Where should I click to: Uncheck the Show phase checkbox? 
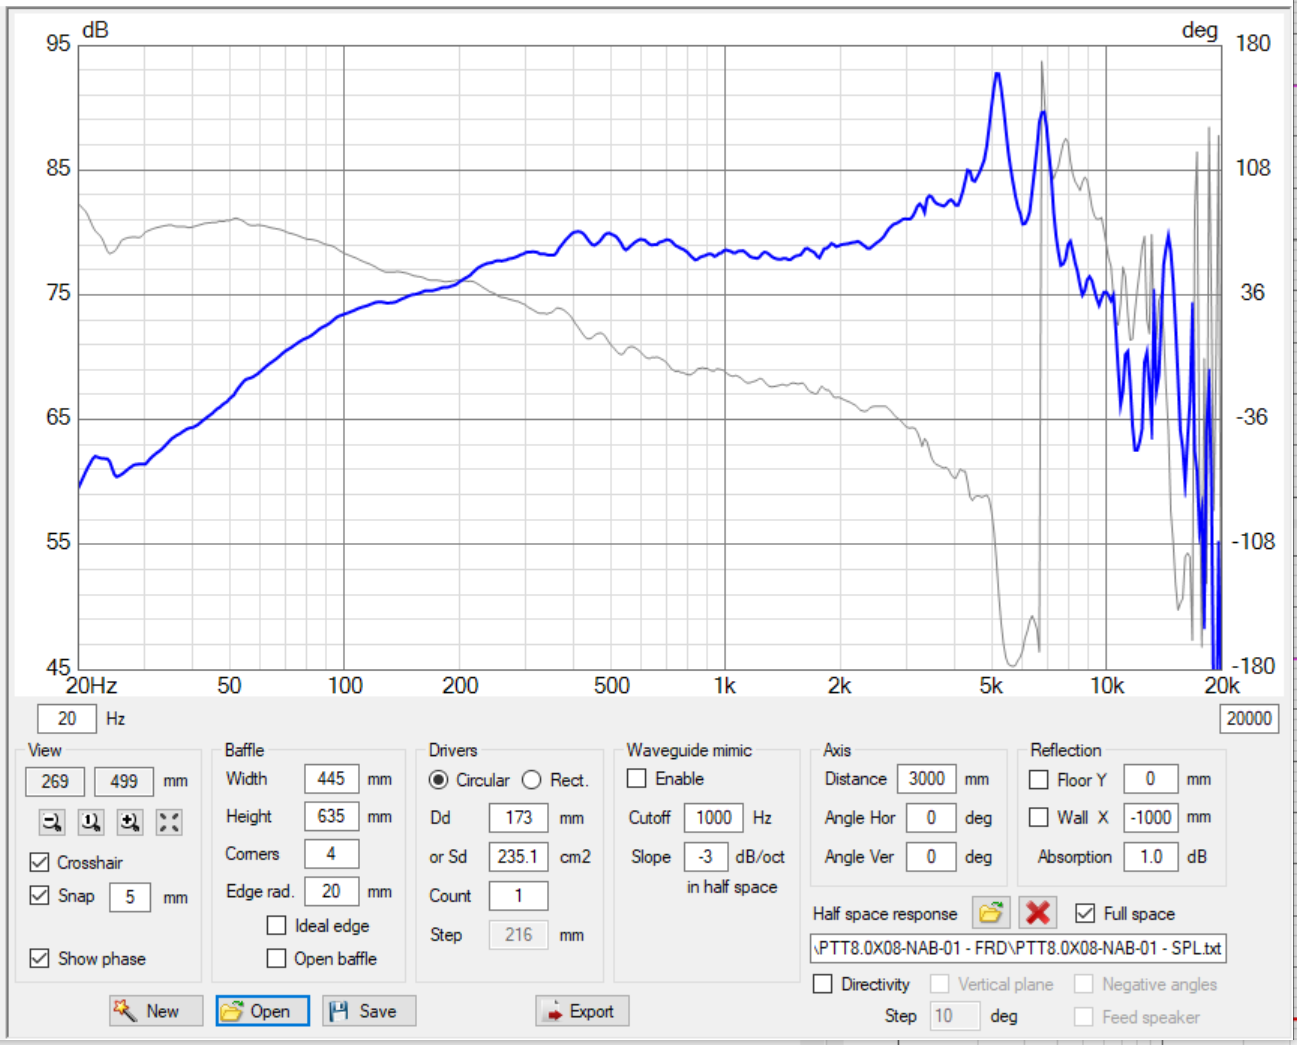[x=40, y=958]
